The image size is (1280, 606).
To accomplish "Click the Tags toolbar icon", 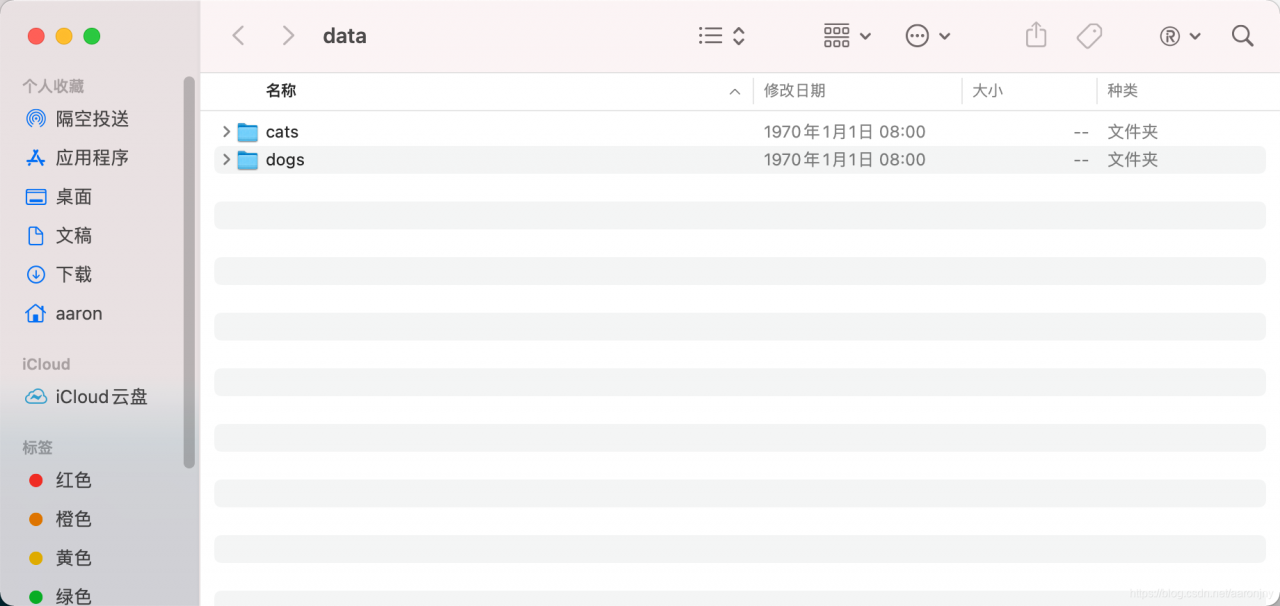I will tap(1089, 36).
